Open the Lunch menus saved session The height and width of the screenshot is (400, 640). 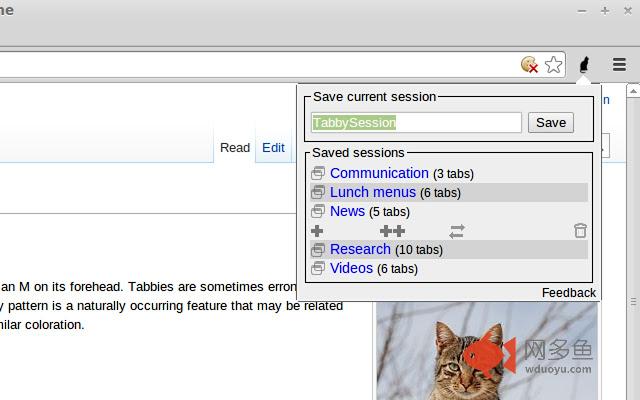click(x=372, y=192)
